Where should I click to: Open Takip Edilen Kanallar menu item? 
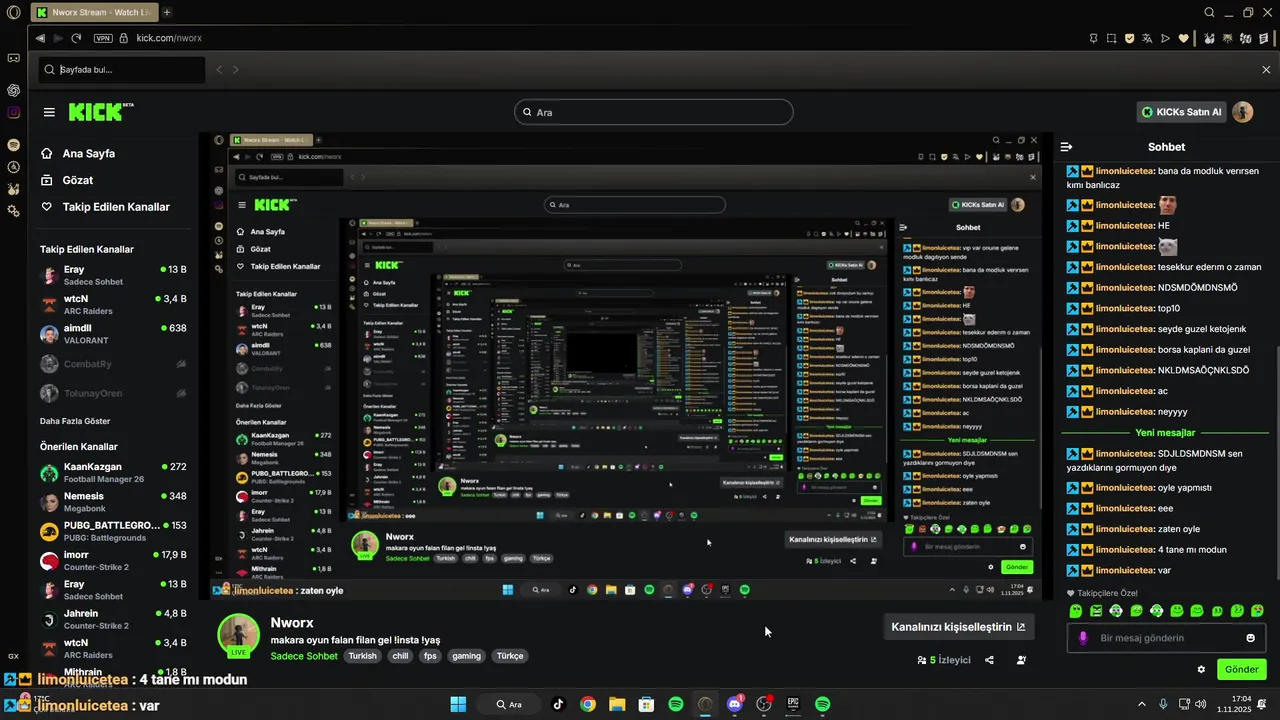[105, 207]
